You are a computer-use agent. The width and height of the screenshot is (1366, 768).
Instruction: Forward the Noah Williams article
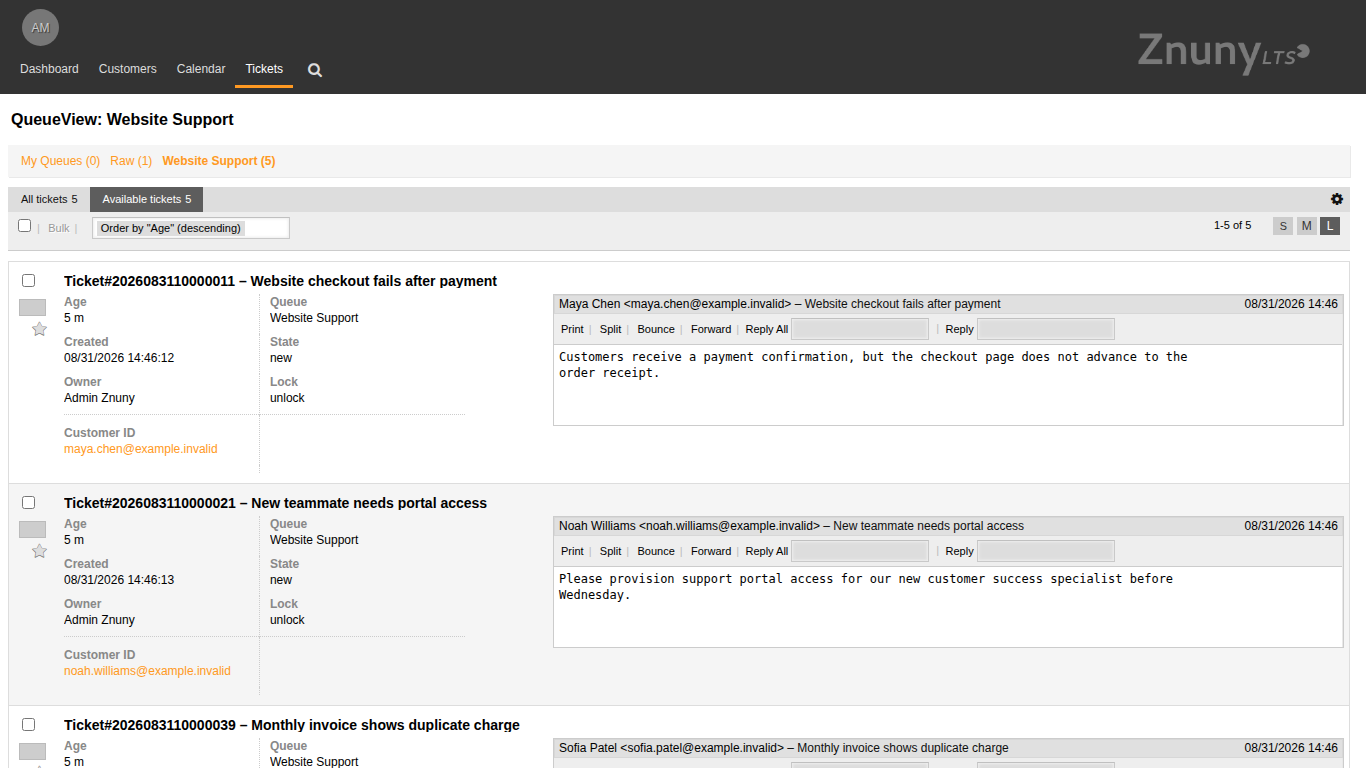pyautogui.click(x=711, y=551)
